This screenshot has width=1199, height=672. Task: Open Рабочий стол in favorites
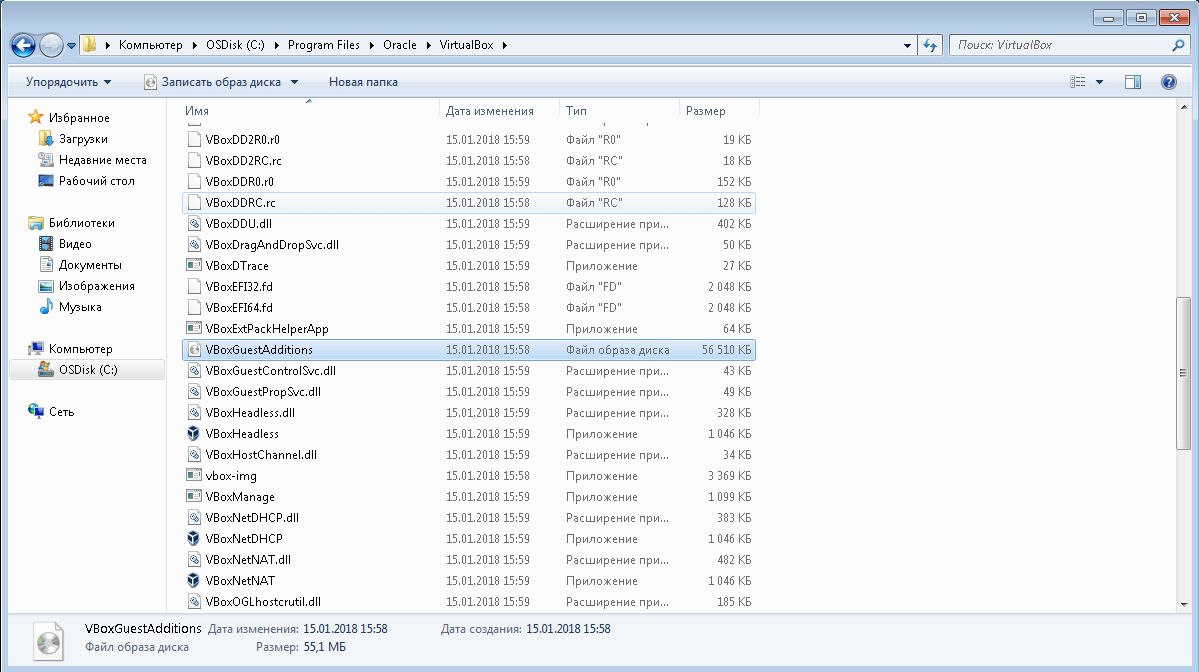(96, 181)
